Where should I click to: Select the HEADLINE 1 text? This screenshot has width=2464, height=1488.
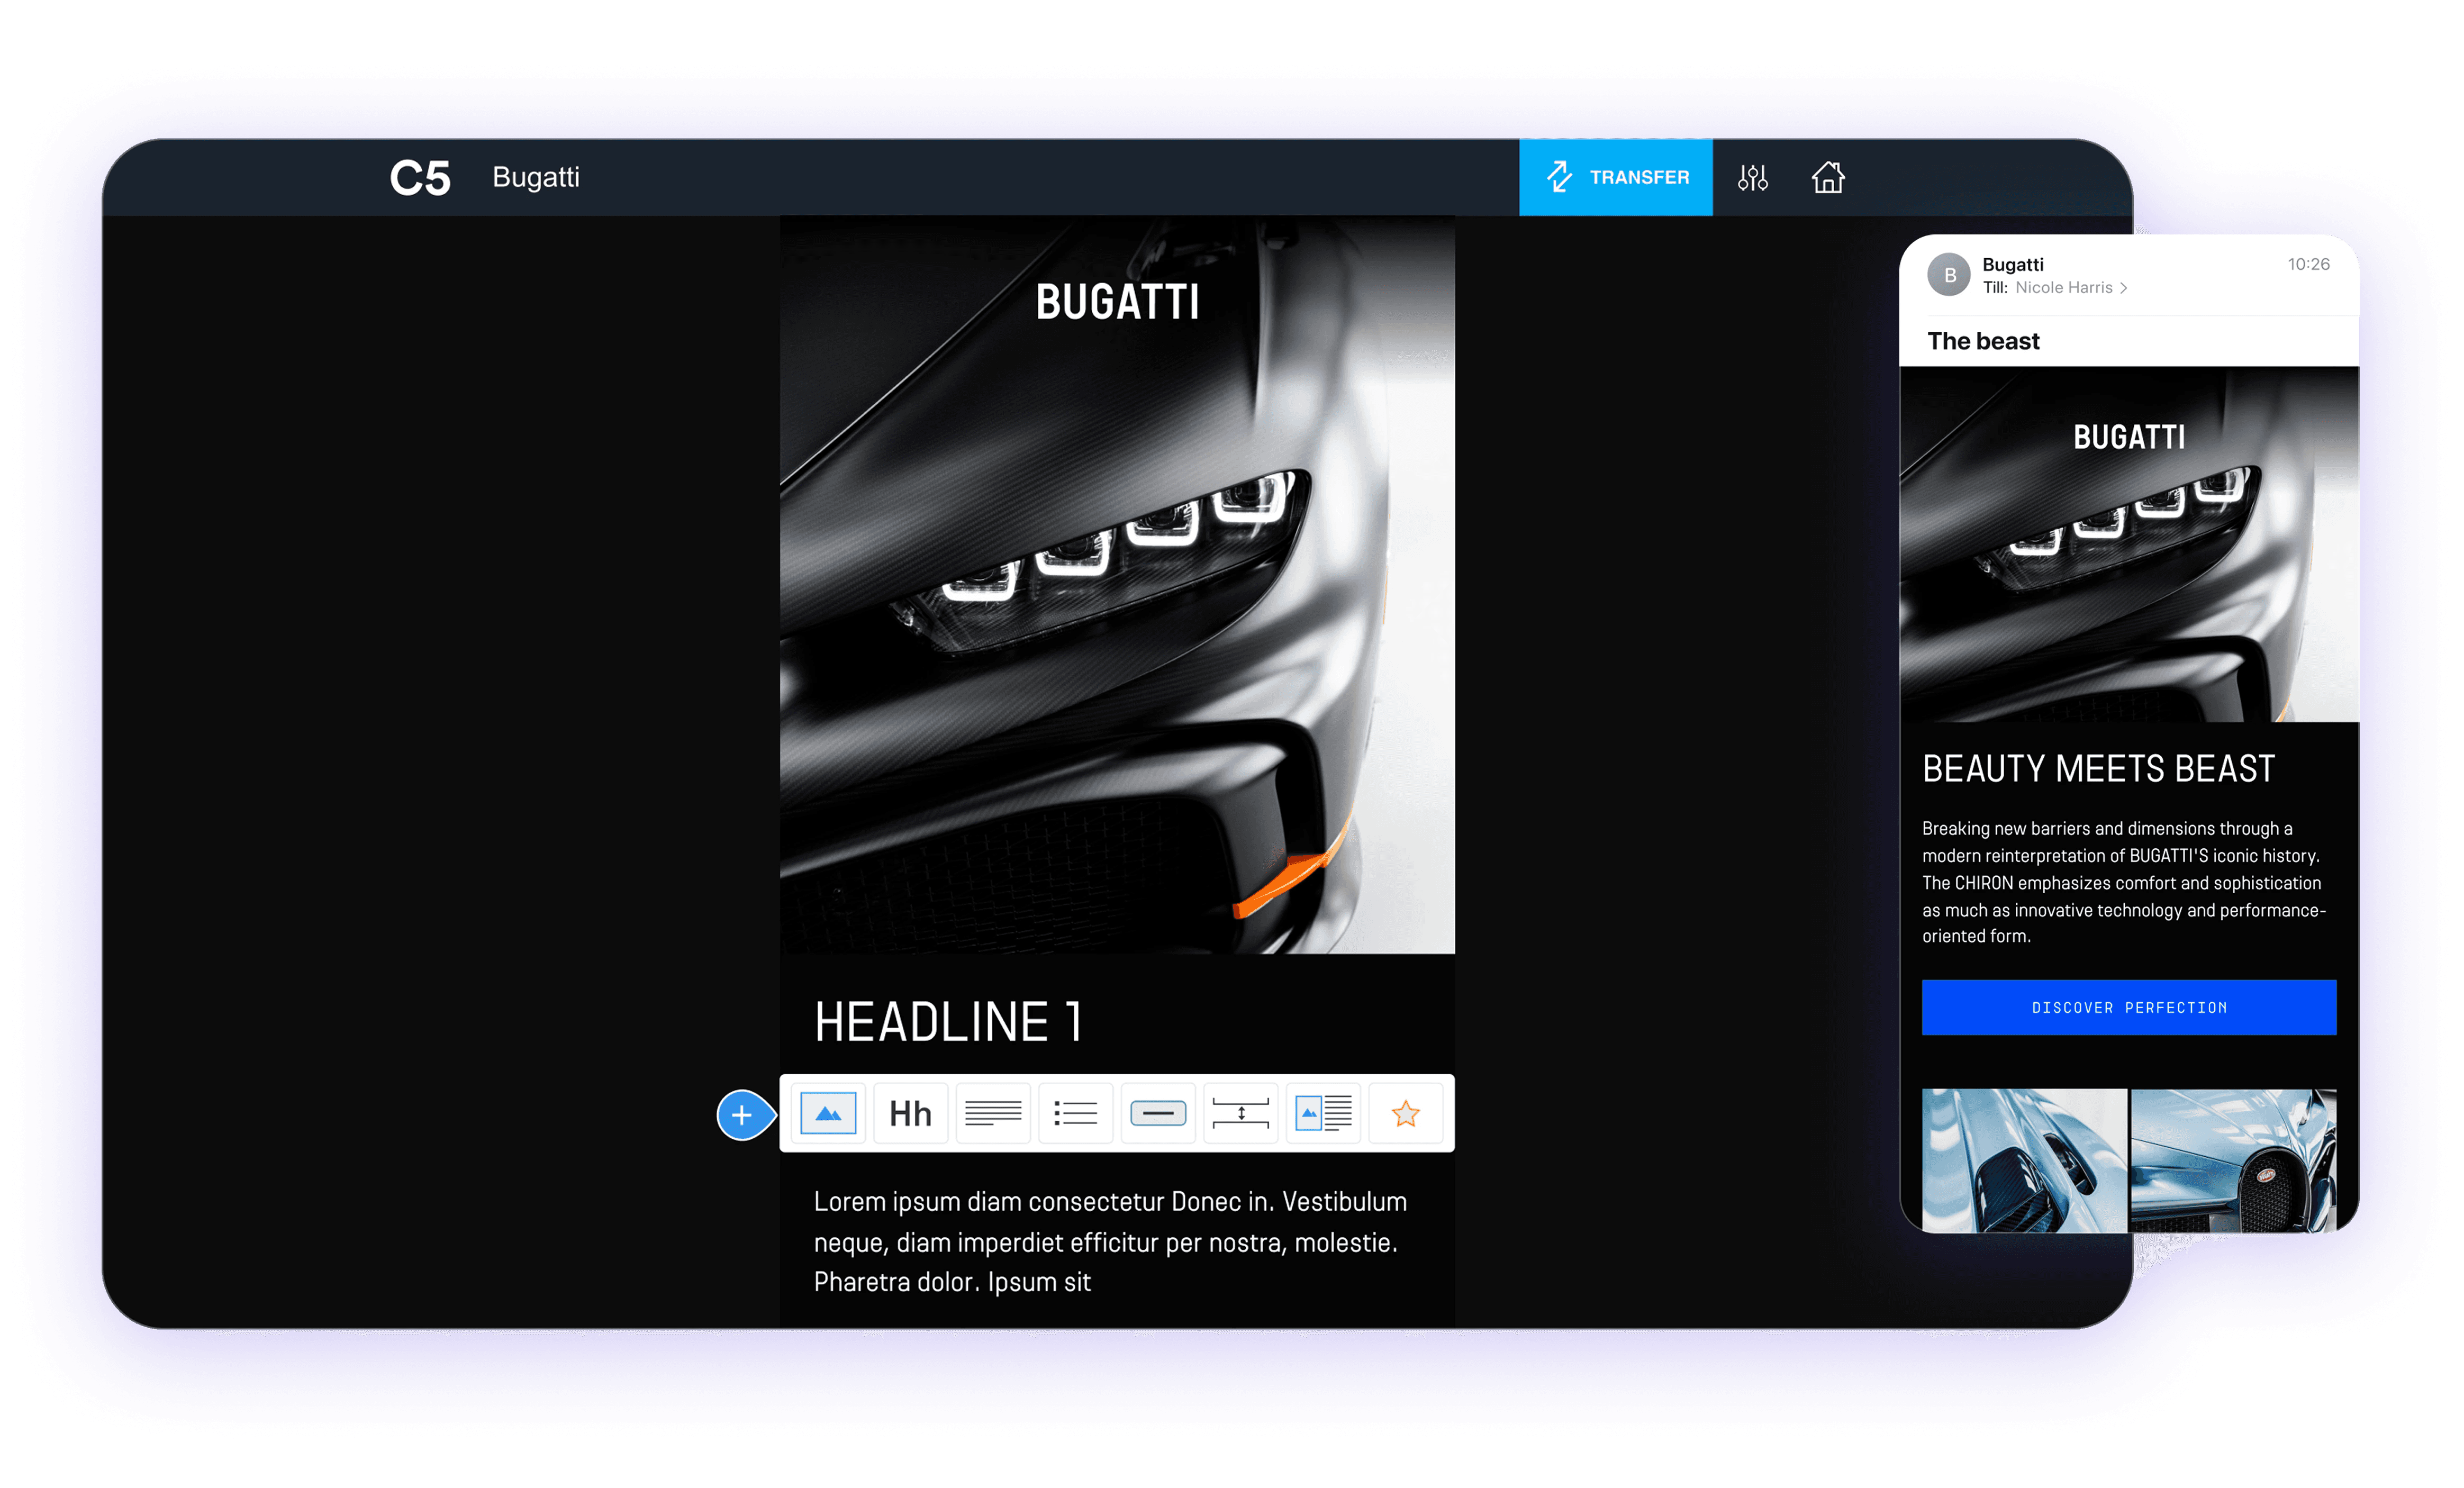pos(948,1022)
